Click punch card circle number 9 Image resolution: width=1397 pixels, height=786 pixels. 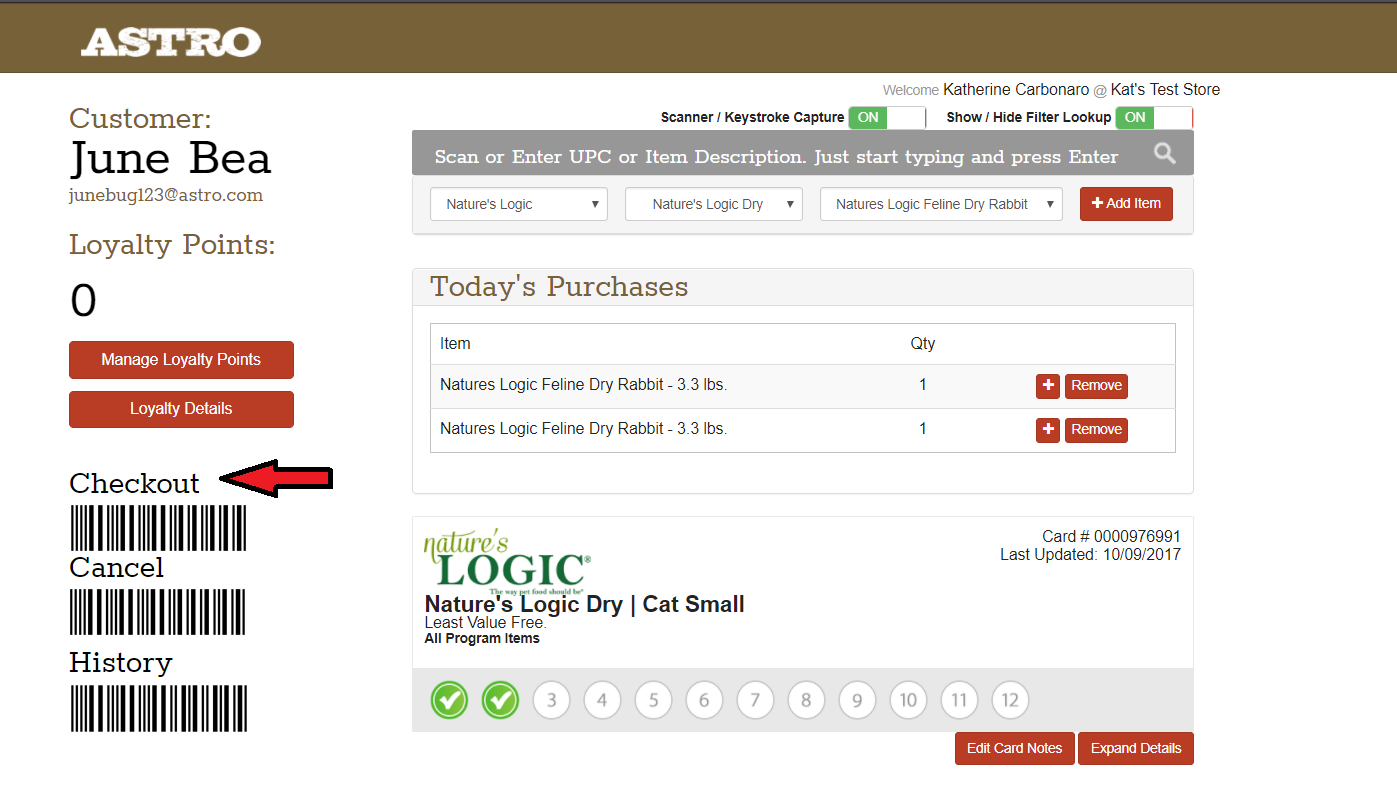(x=858, y=700)
